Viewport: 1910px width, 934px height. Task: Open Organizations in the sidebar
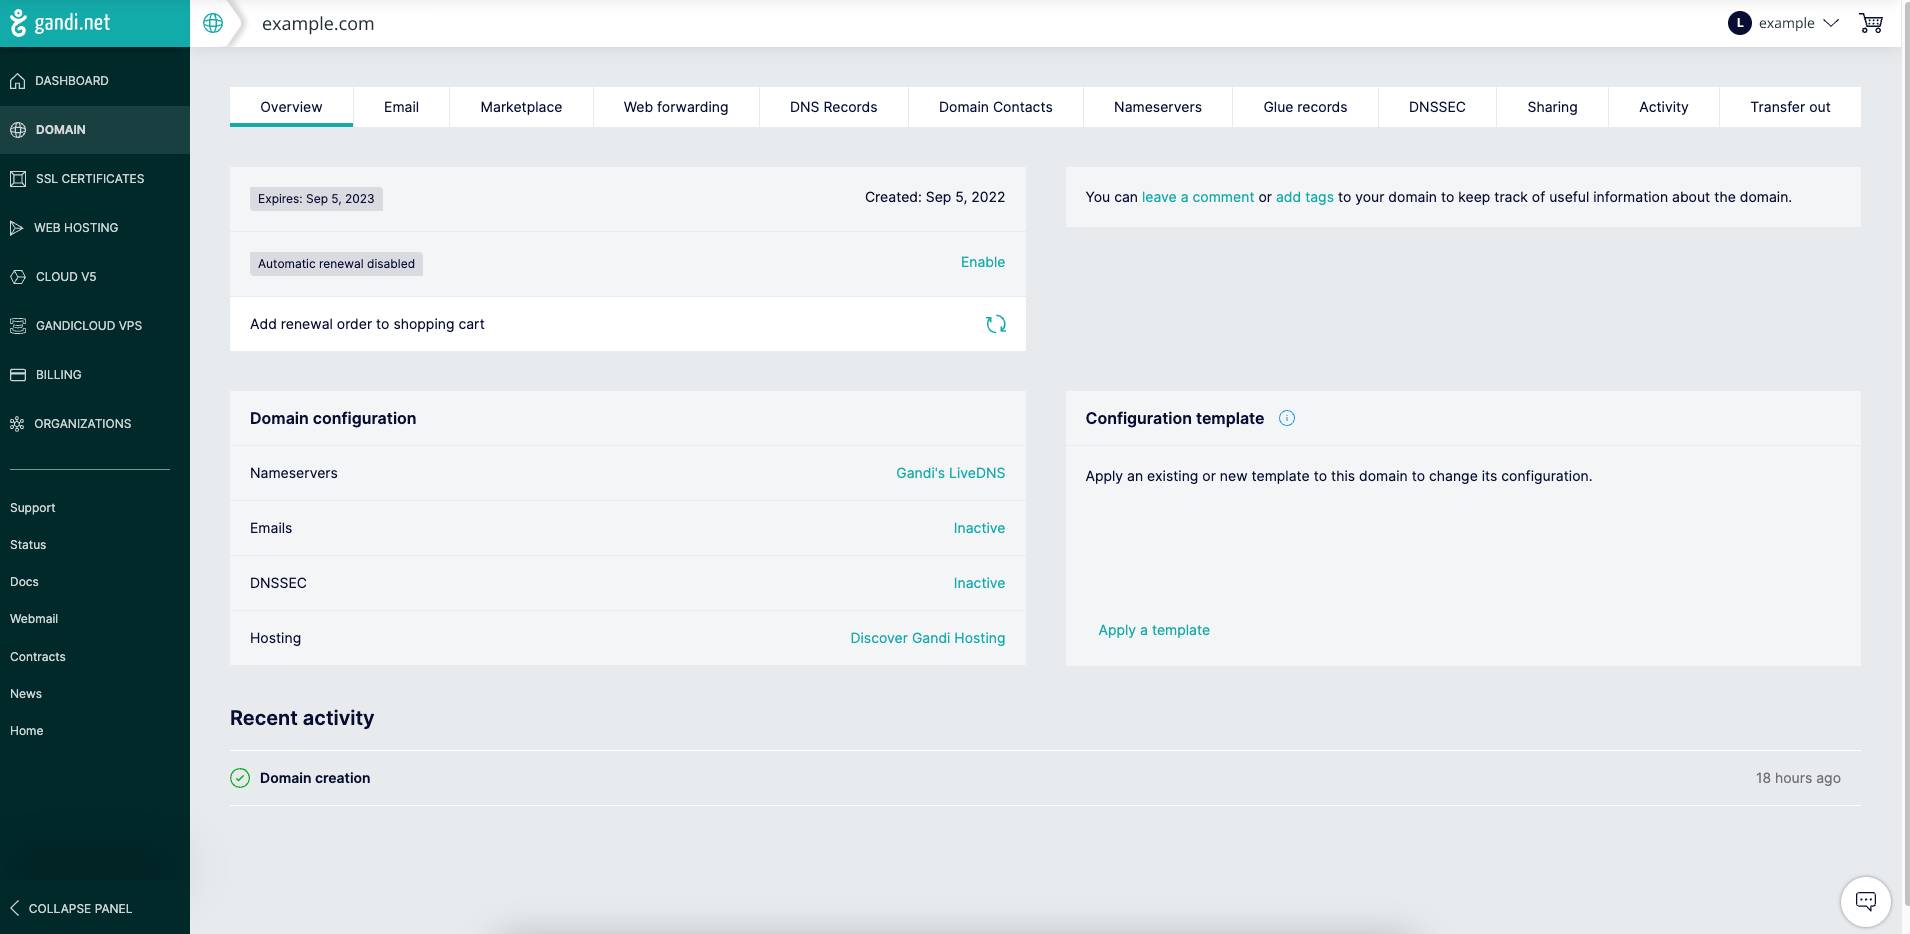(95, 424)
